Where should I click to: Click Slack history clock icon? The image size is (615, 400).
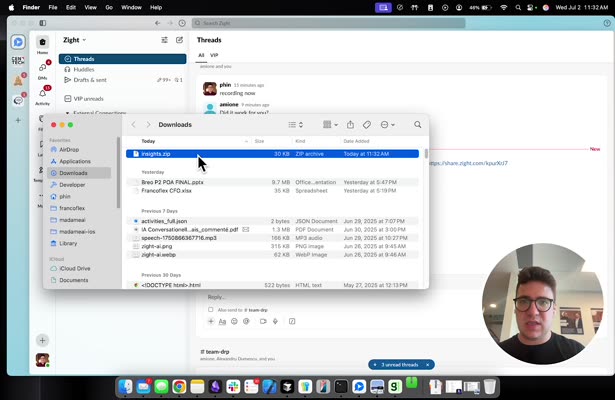pos(182,23)
